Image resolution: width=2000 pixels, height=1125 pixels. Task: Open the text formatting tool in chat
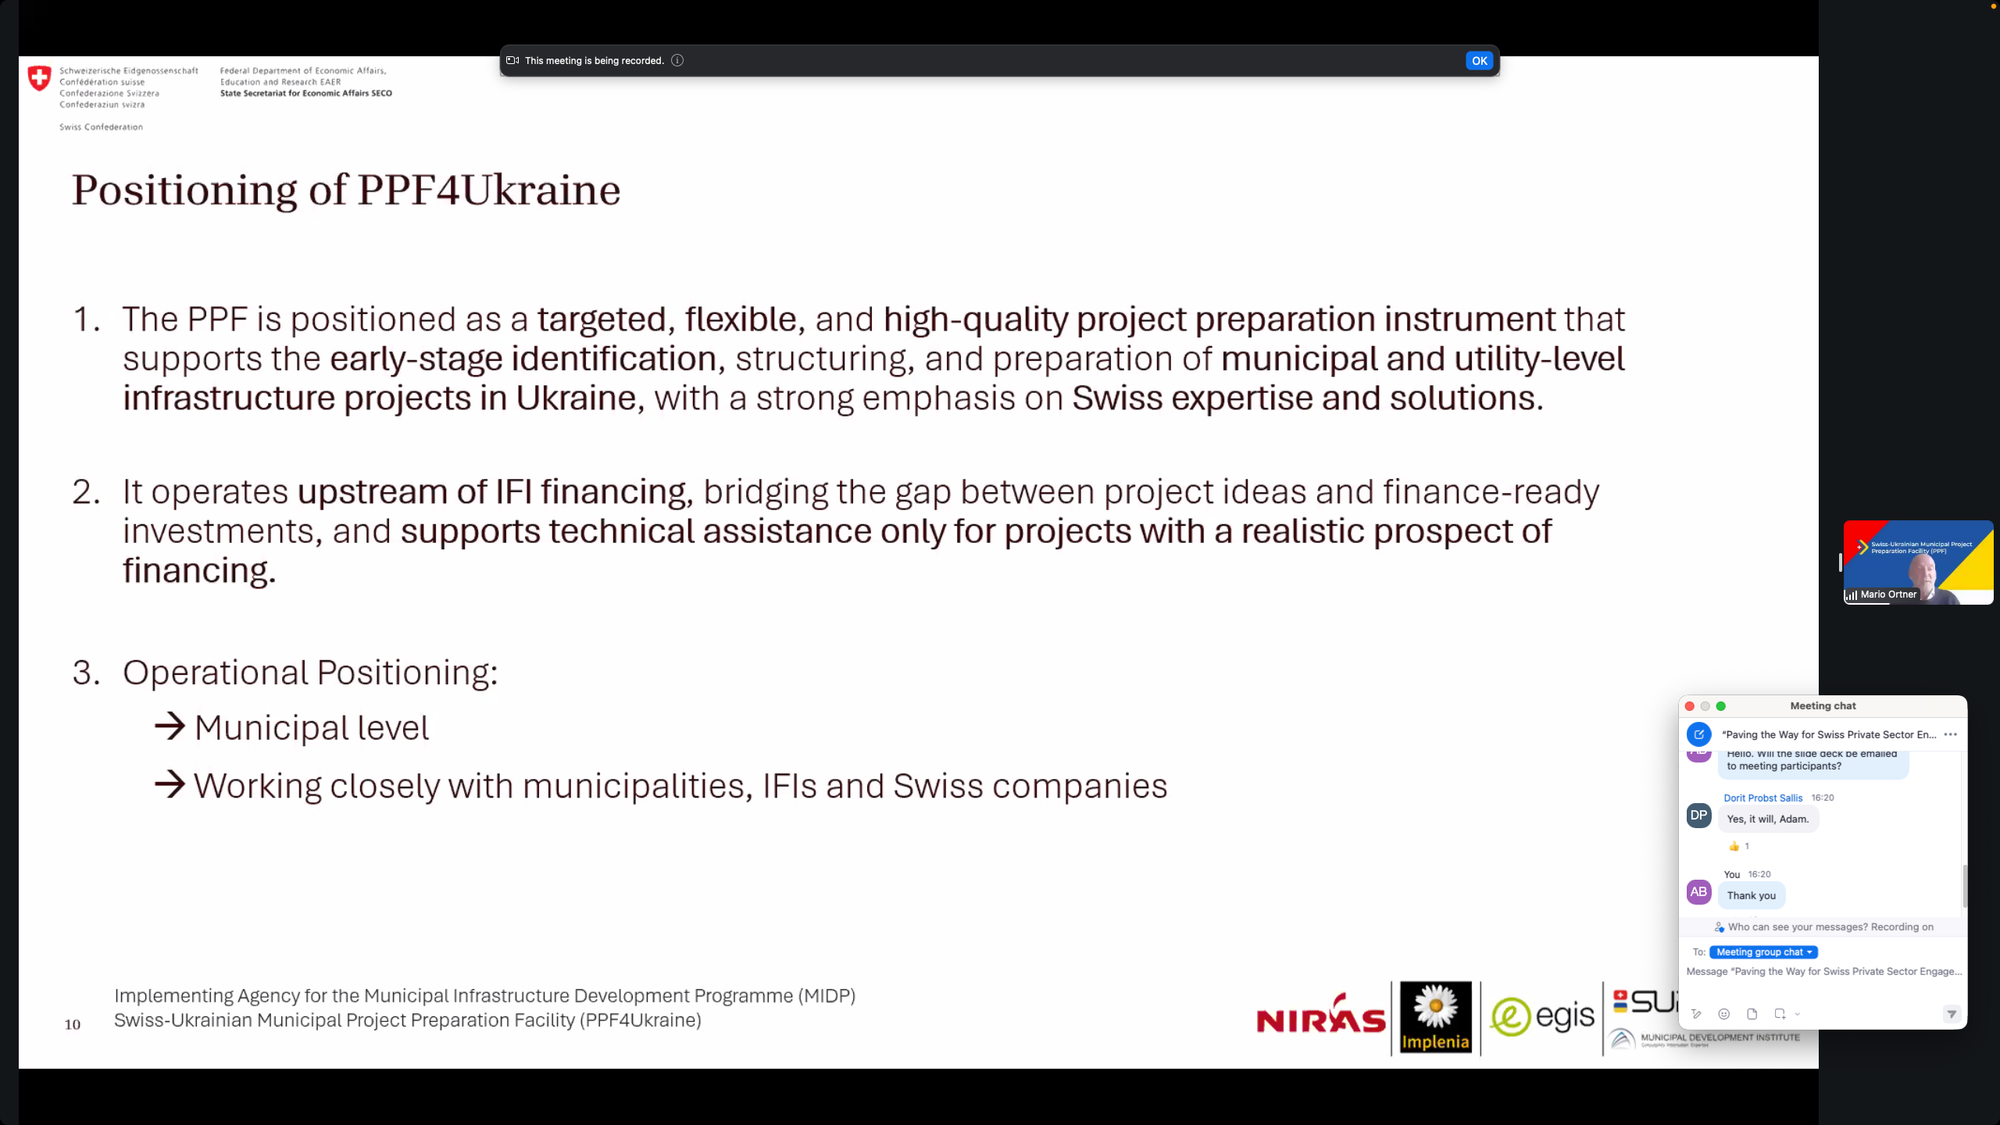pos(1696,1014)
